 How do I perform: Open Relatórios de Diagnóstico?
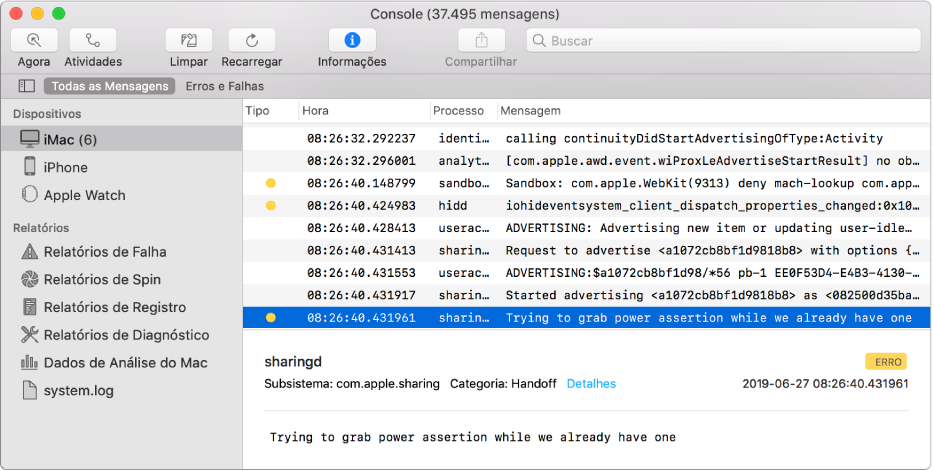pyautogui.click(x=122, y=335)
